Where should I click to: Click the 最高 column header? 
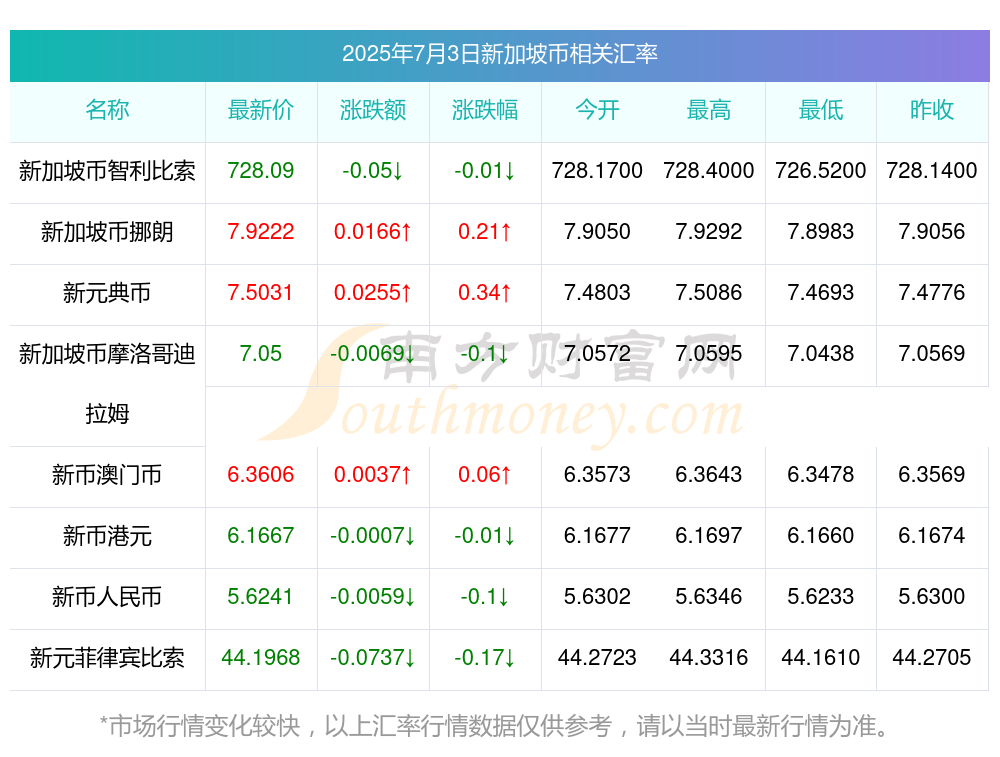tap(709, 110)
